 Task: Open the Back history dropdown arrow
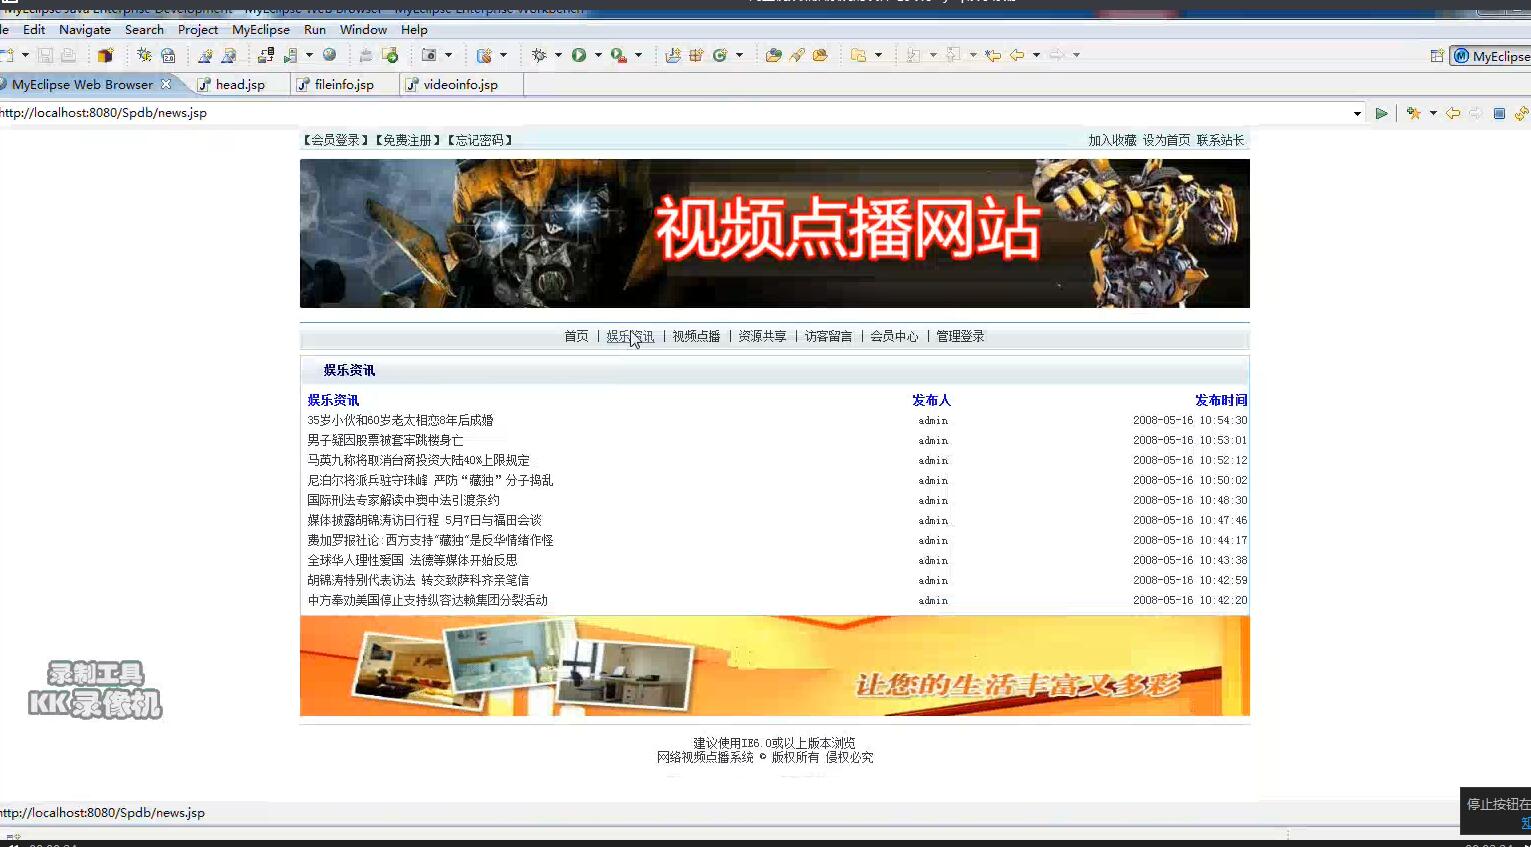tap(1036, 56)
